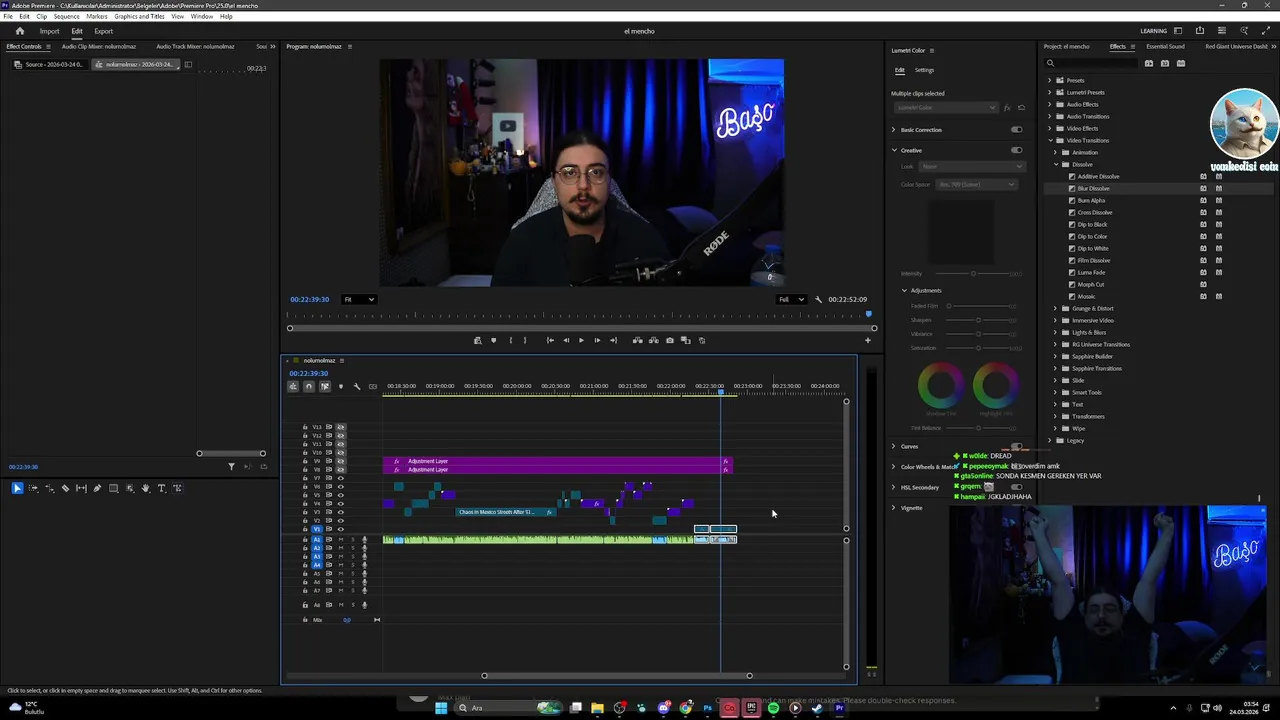Show hidden track V13 output
The height and width of the screenshot is (720, 1280).
[340, 427]
